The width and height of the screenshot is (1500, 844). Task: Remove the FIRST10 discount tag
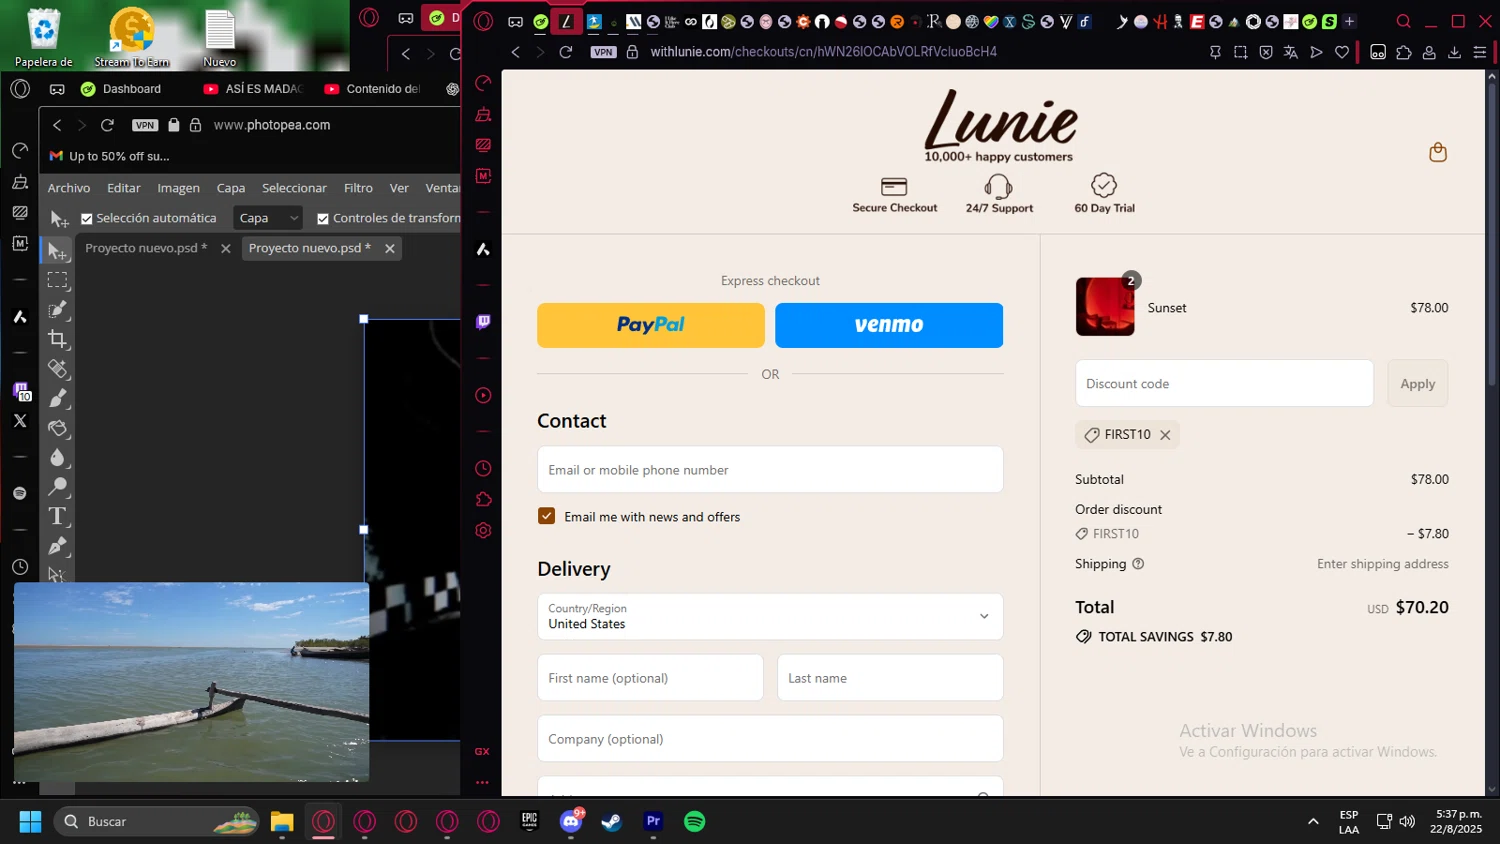click(1165, 435)
